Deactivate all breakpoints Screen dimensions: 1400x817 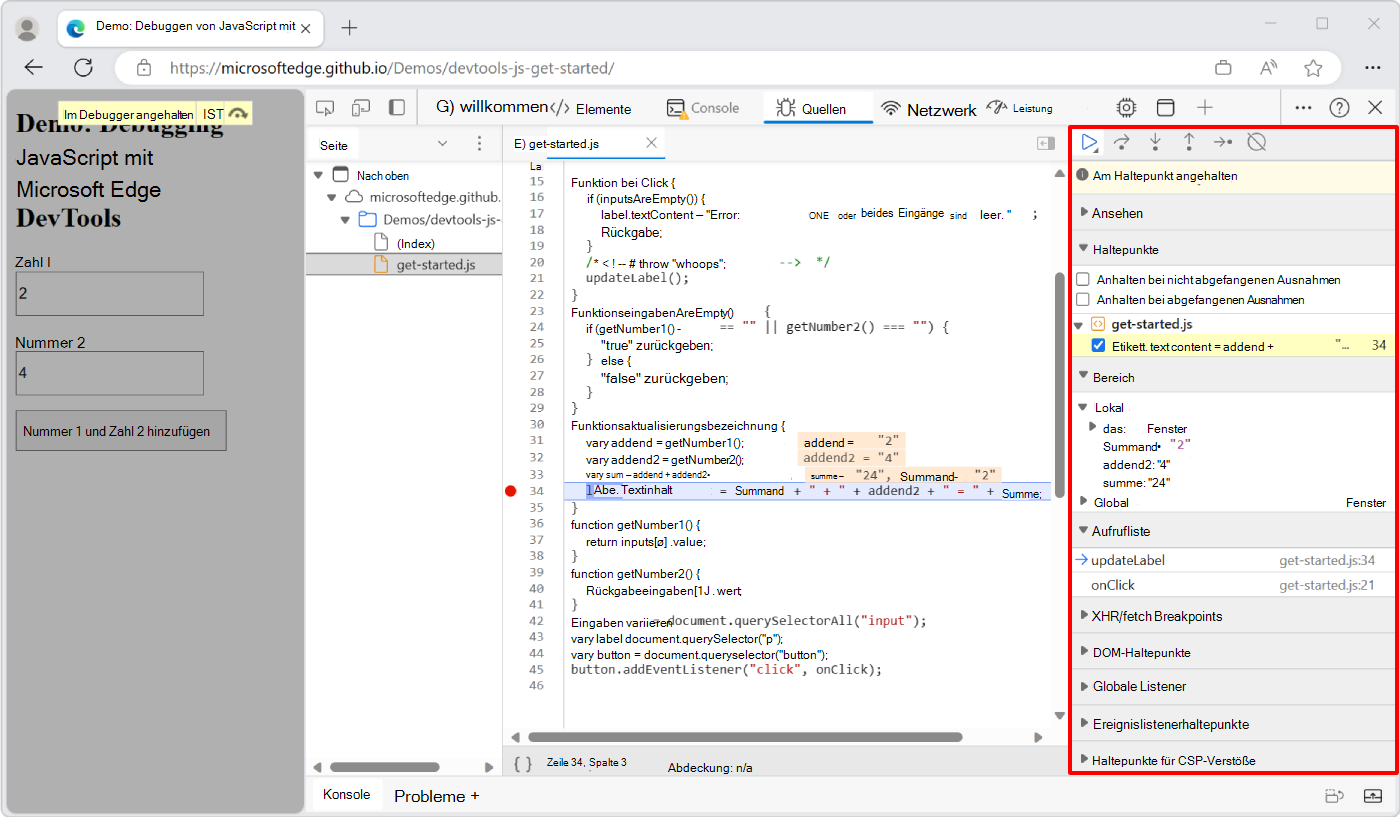coord(1256,142)
